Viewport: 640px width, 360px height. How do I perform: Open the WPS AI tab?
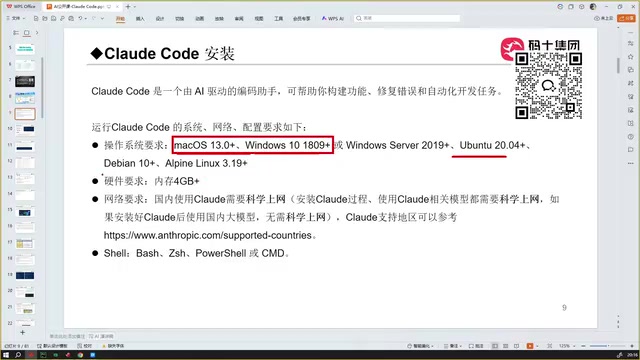click(333, 18)
